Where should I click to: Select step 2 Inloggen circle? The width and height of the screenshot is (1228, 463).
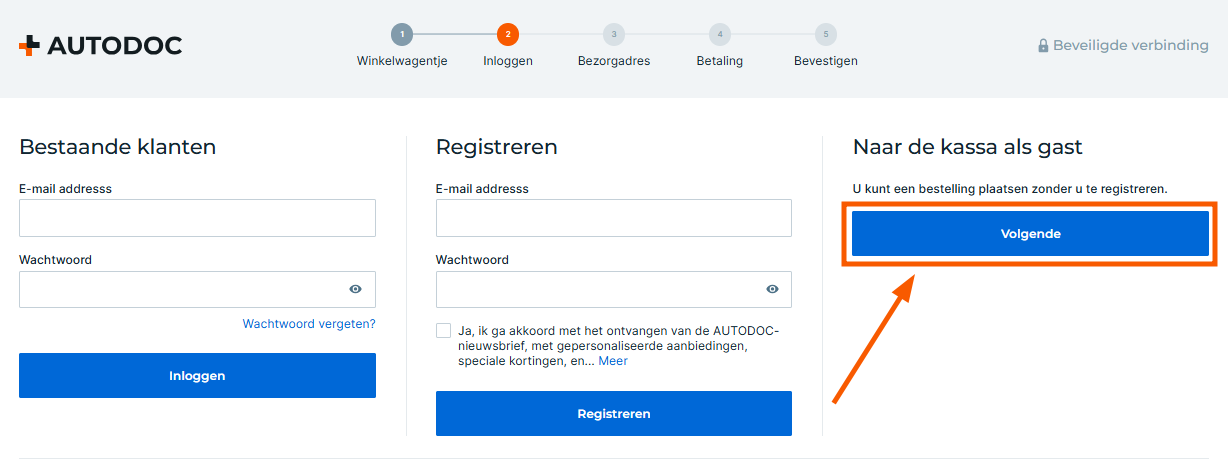coord(508,35)
